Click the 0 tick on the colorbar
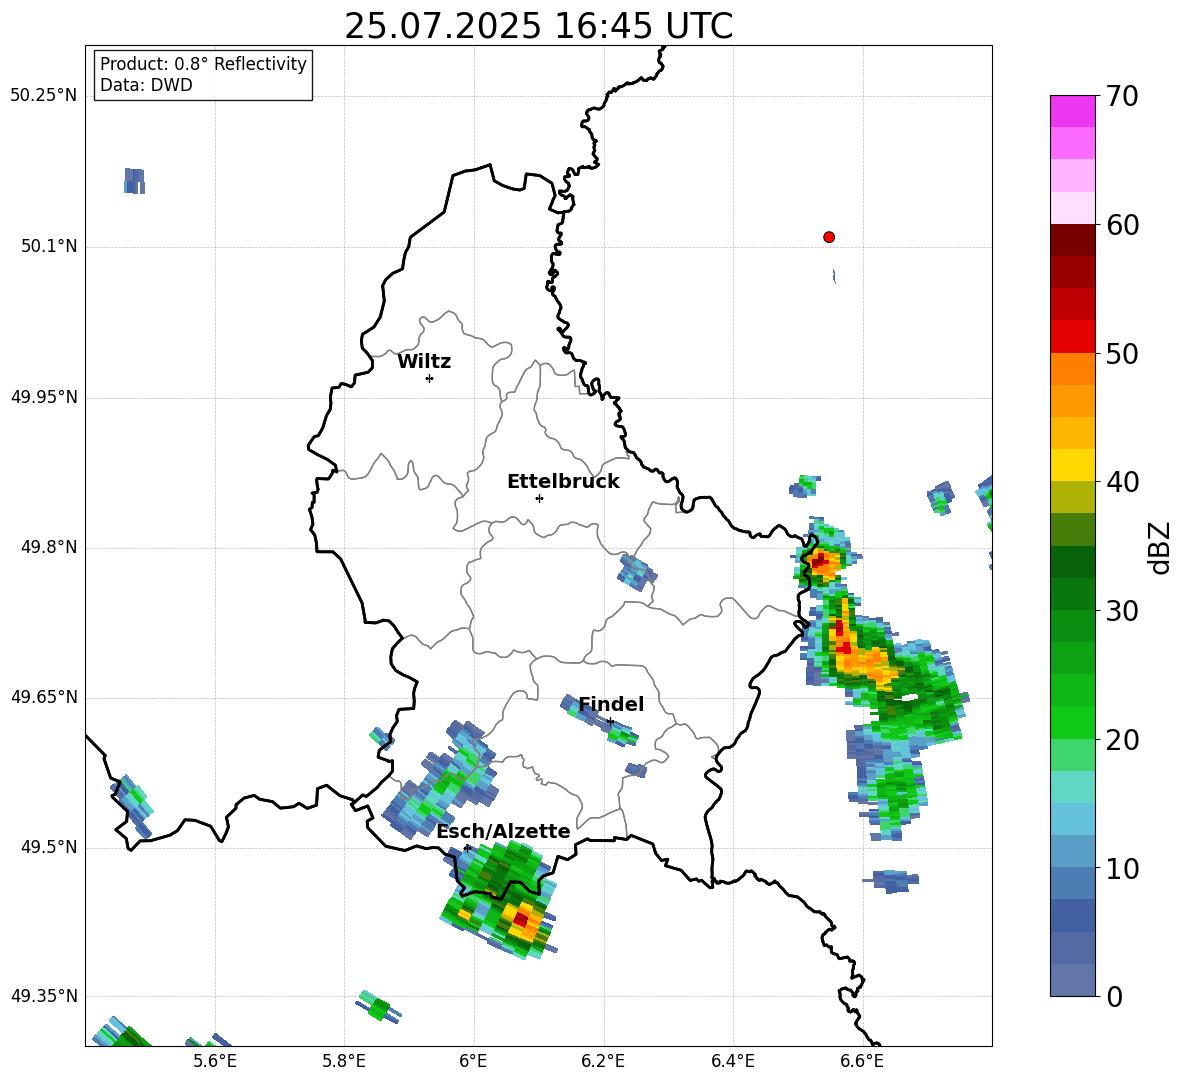Screen dimensions: 1184x1081 coord(1114,996)
